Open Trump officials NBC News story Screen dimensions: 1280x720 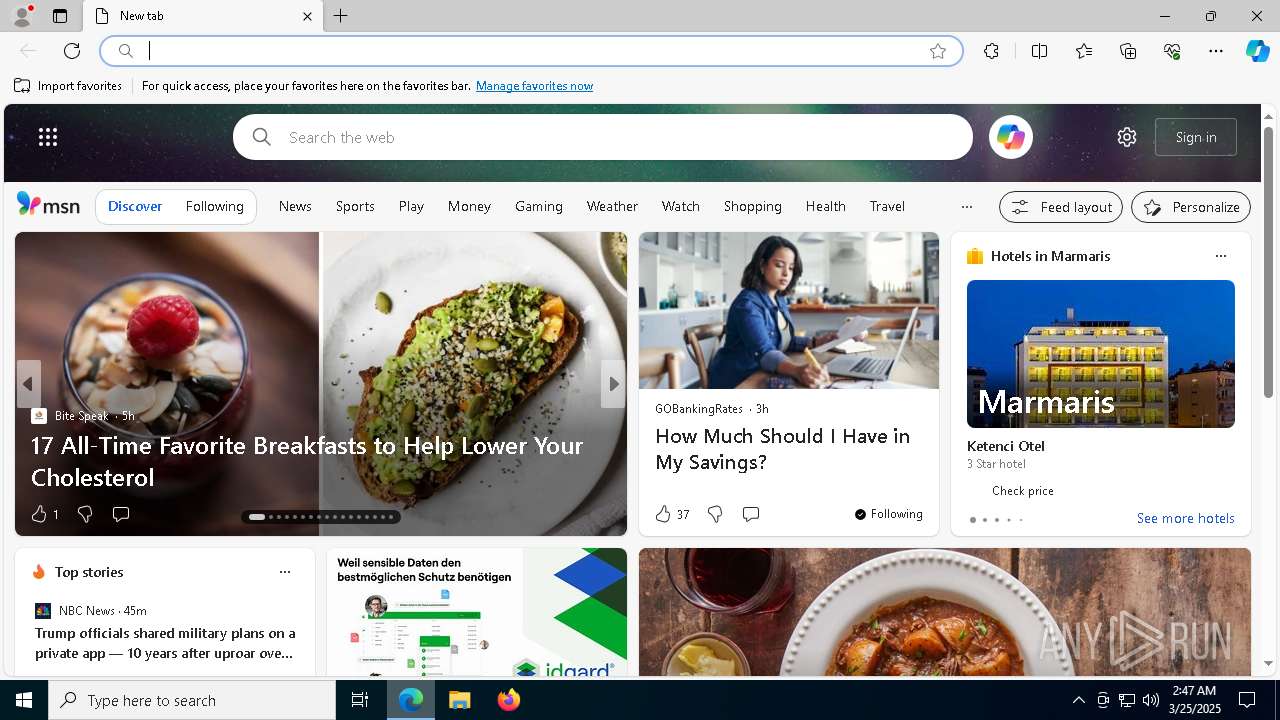[x=165, y=643]
